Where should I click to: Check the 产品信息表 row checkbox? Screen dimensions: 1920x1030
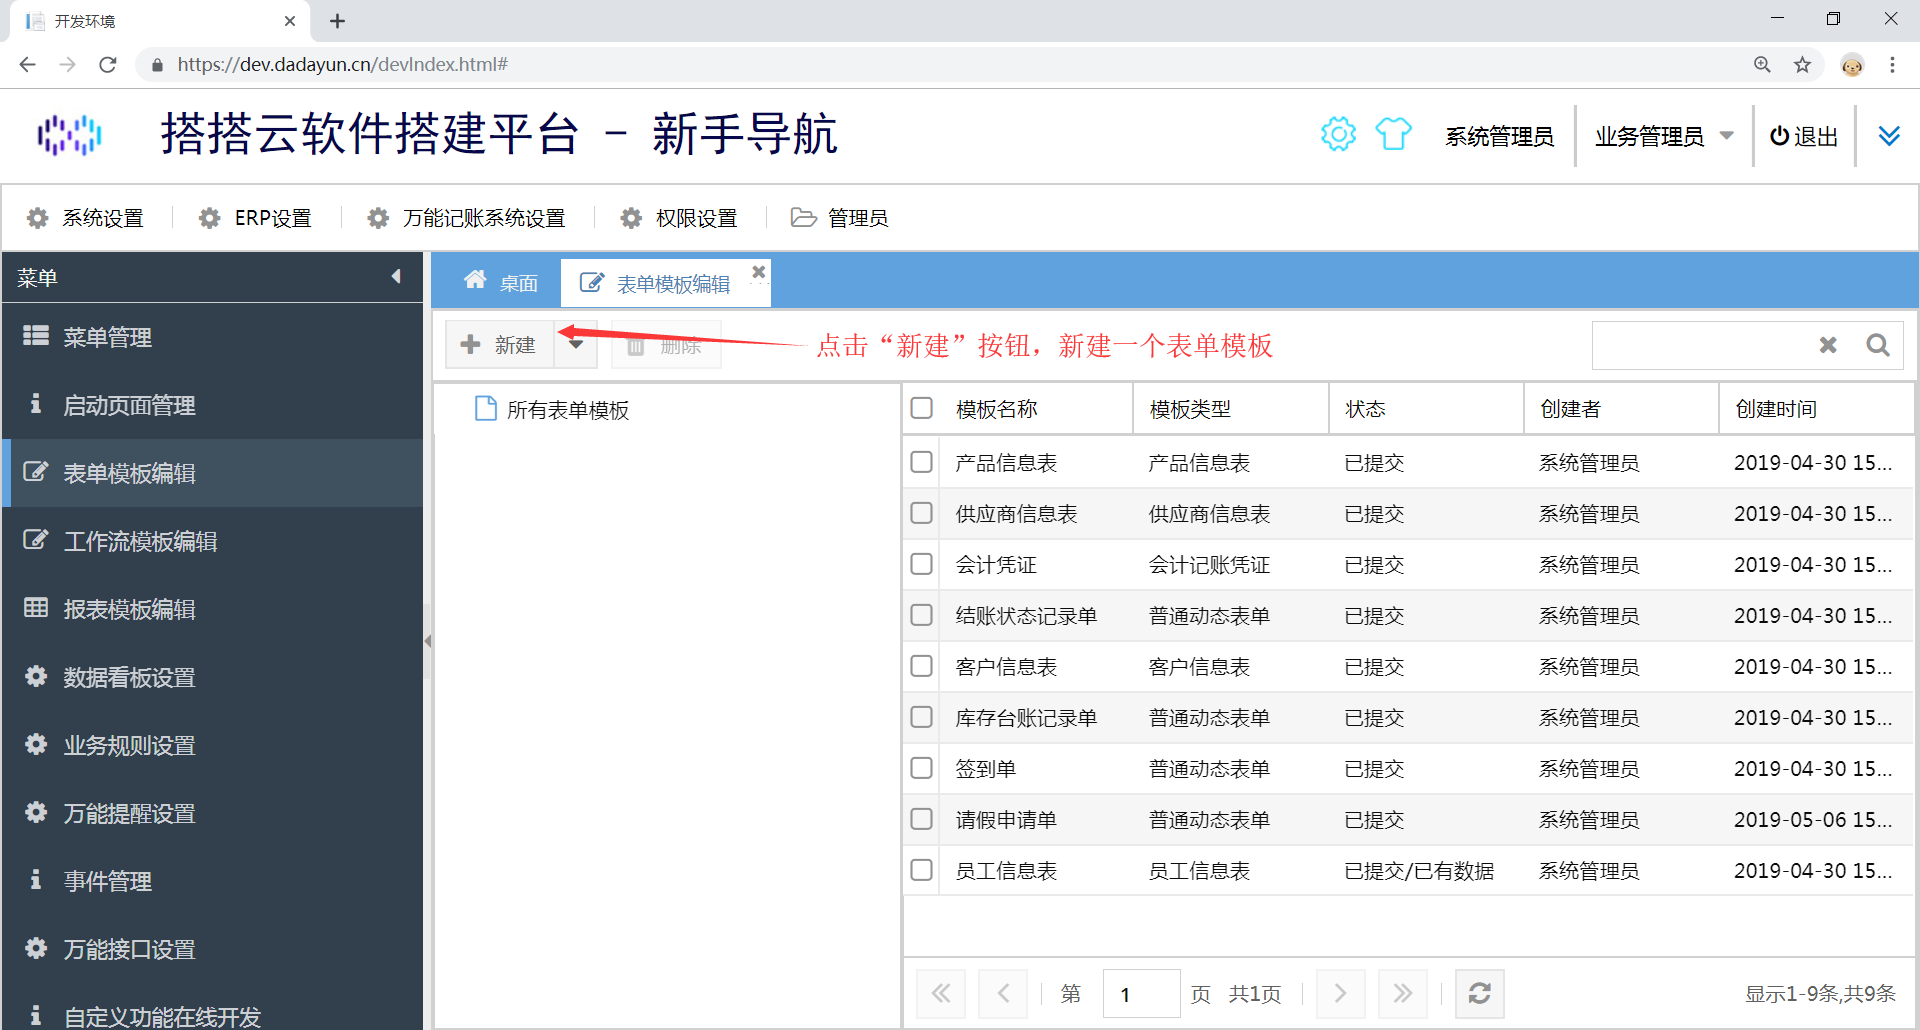click(x=922, y=462)
